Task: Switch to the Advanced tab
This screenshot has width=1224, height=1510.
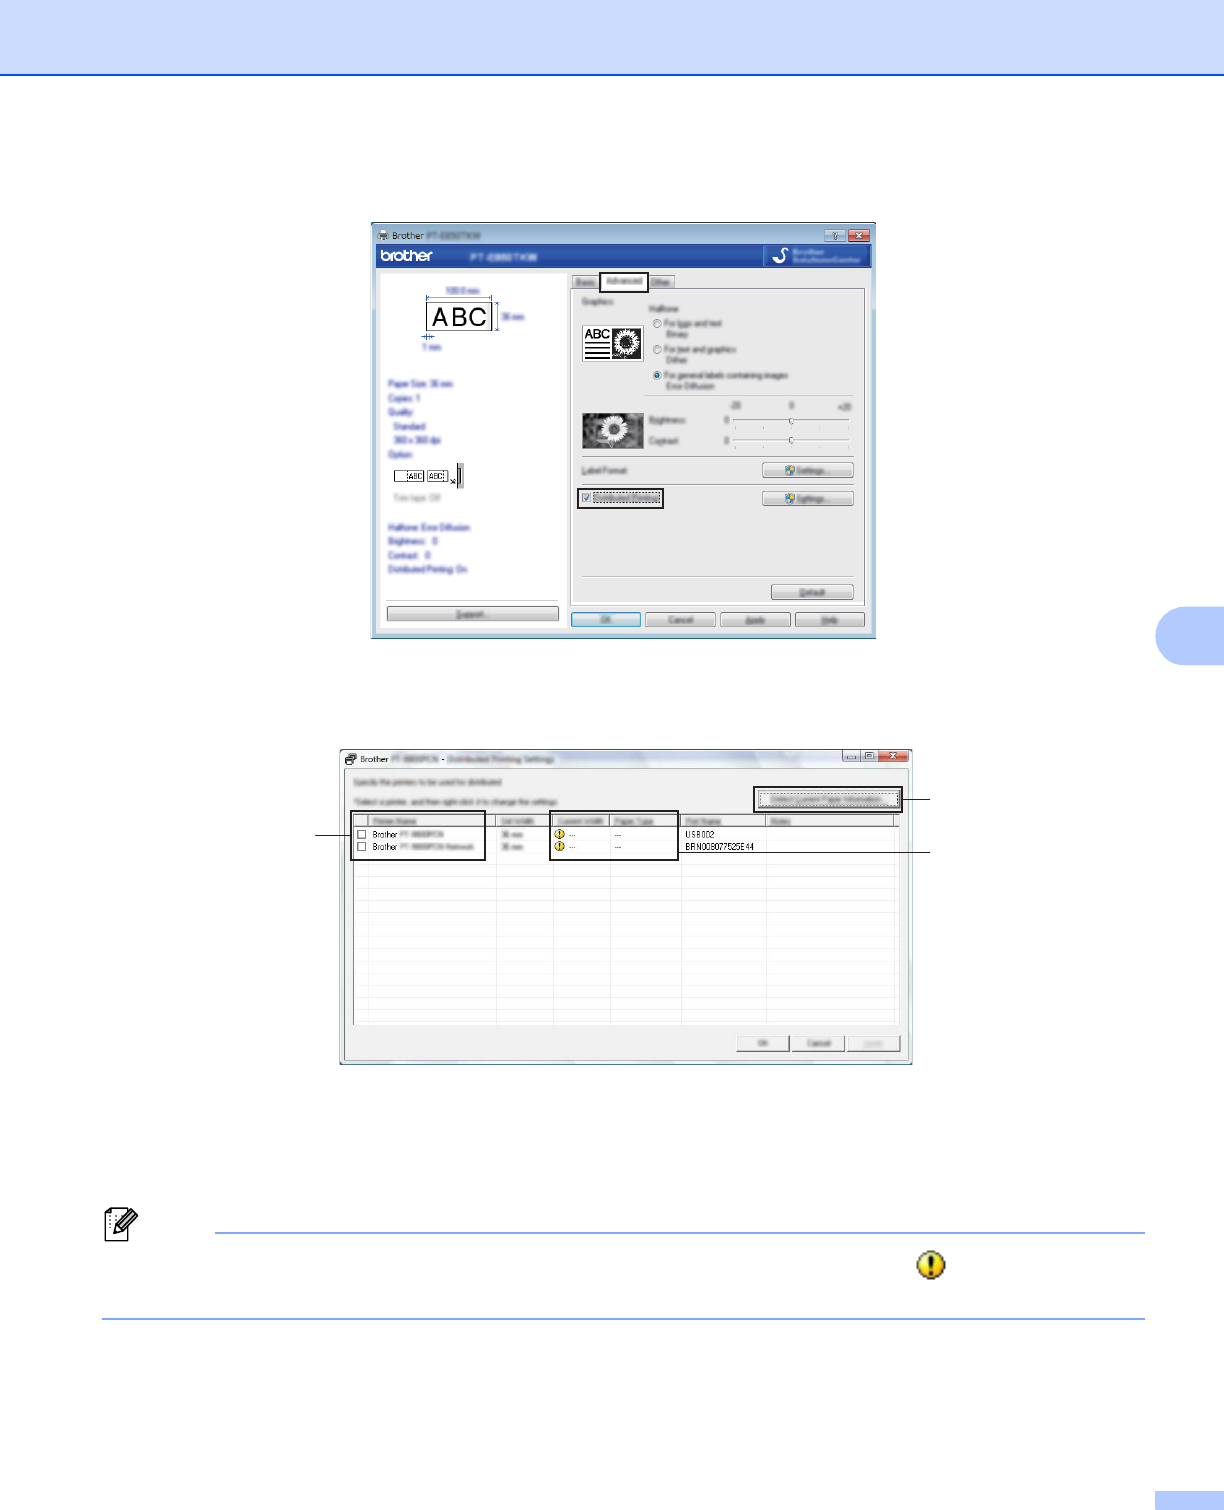Action: (624, 281)
